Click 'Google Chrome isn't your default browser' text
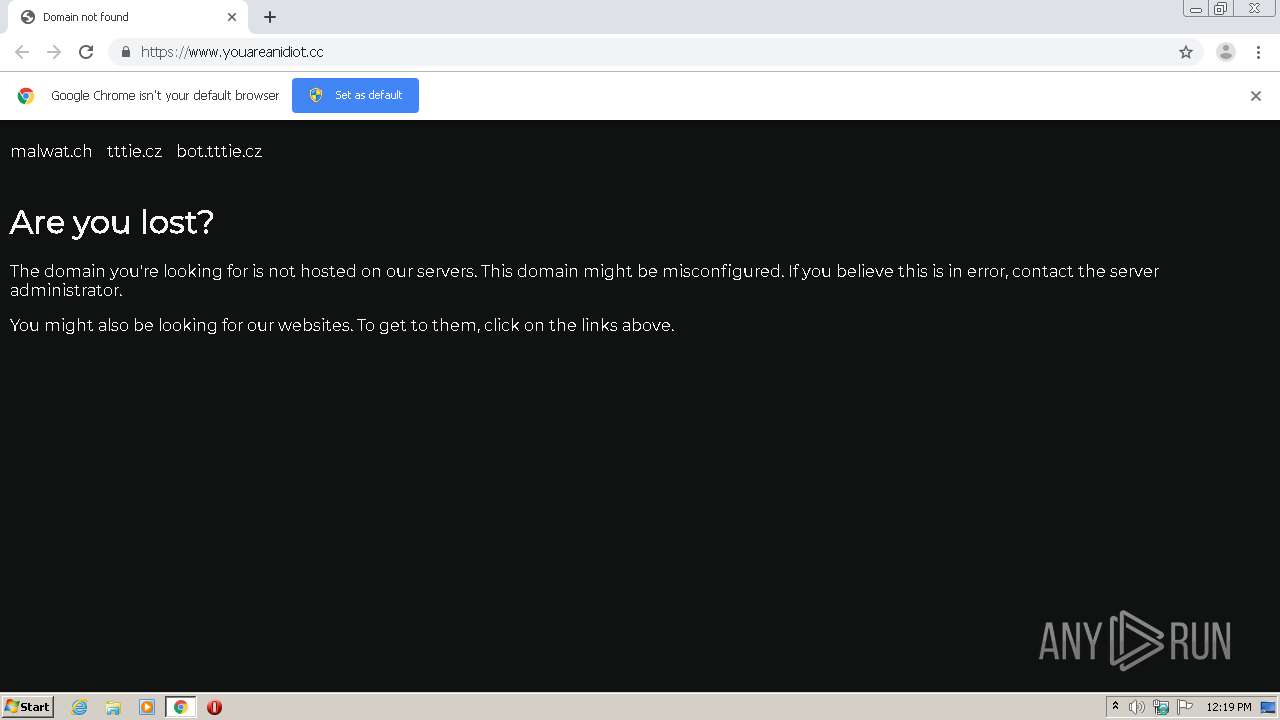The image size is (1280, 720). (x=165, y=96)
